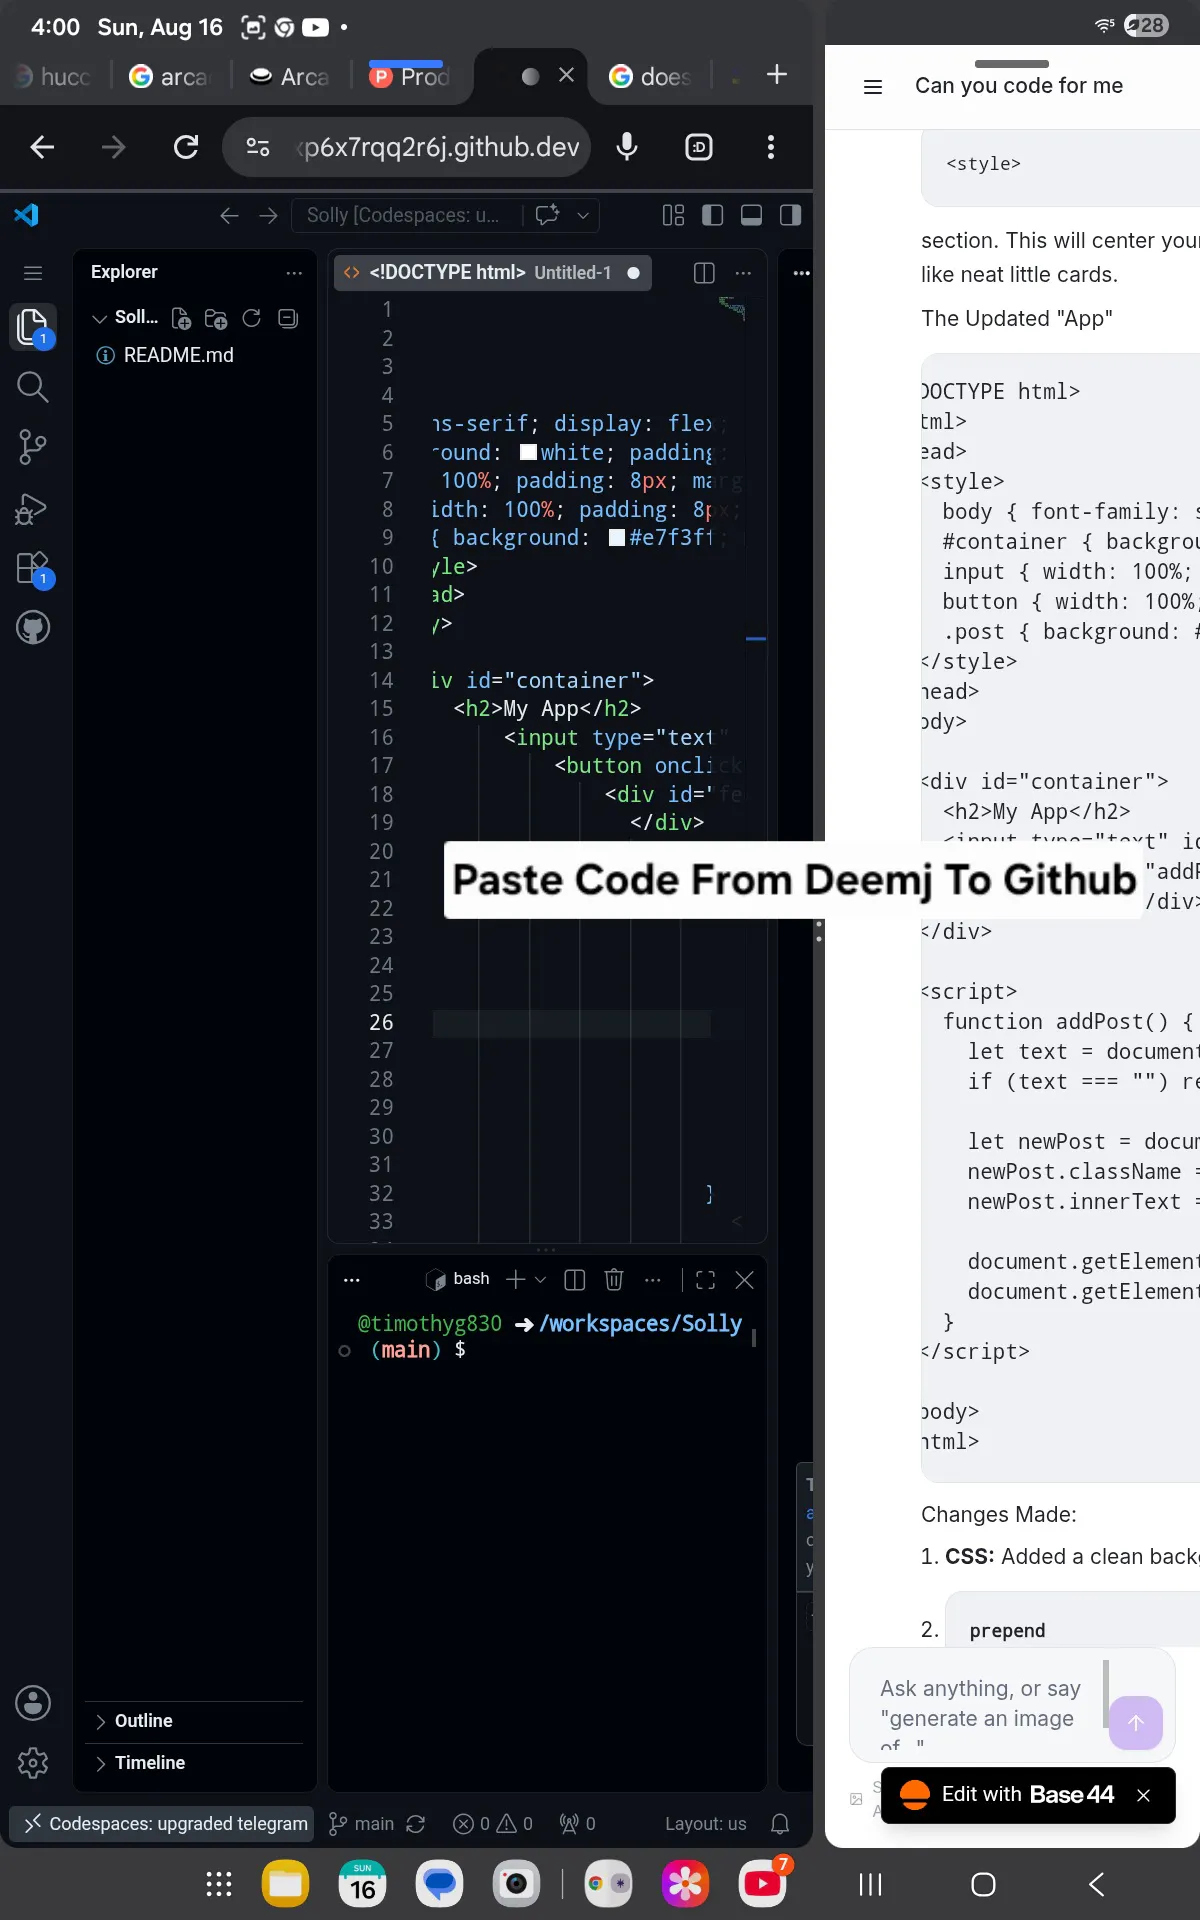Open notifications bell in status bar

(x=780, y=1823)
